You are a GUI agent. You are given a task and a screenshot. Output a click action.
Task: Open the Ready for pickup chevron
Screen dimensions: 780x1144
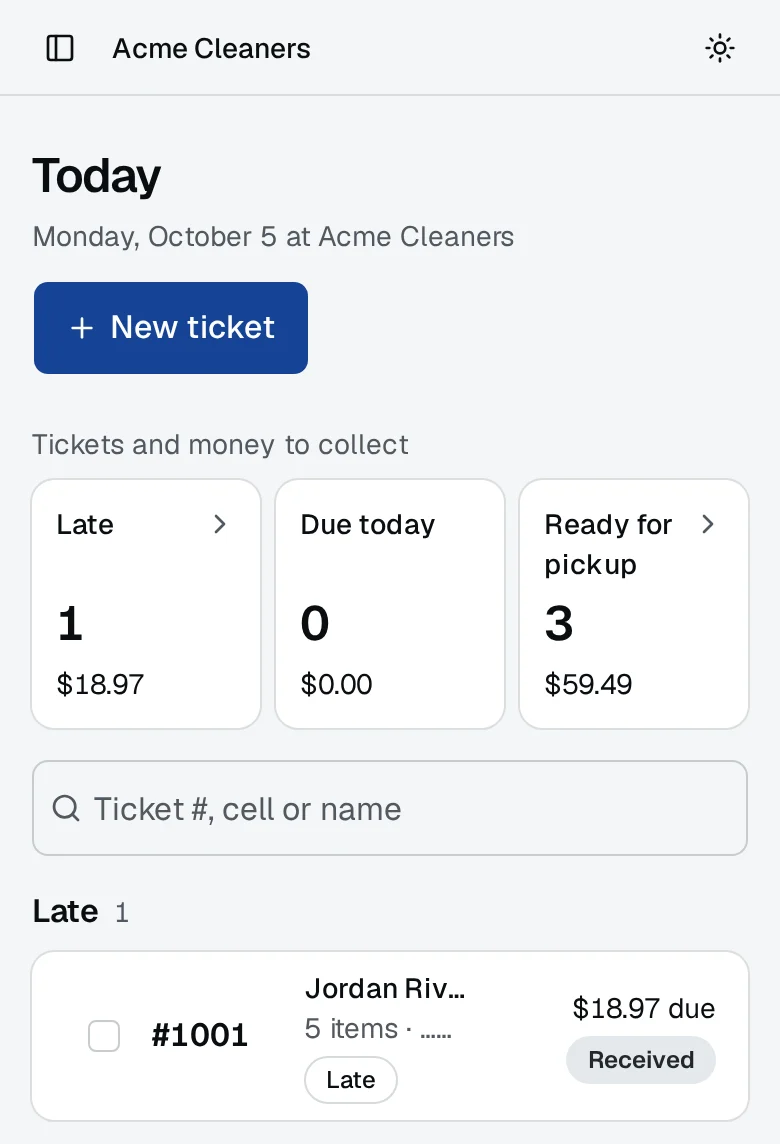click(707, 524)
